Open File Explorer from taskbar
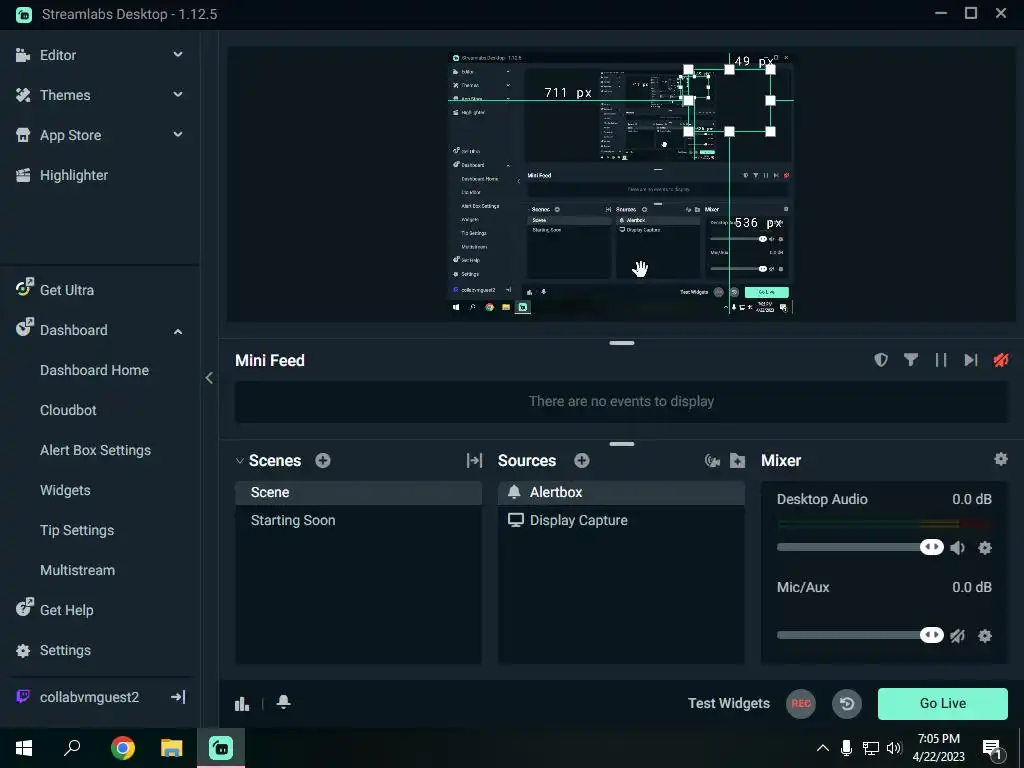The width and height of the screenshot is (1024, 768). (172, 748)
